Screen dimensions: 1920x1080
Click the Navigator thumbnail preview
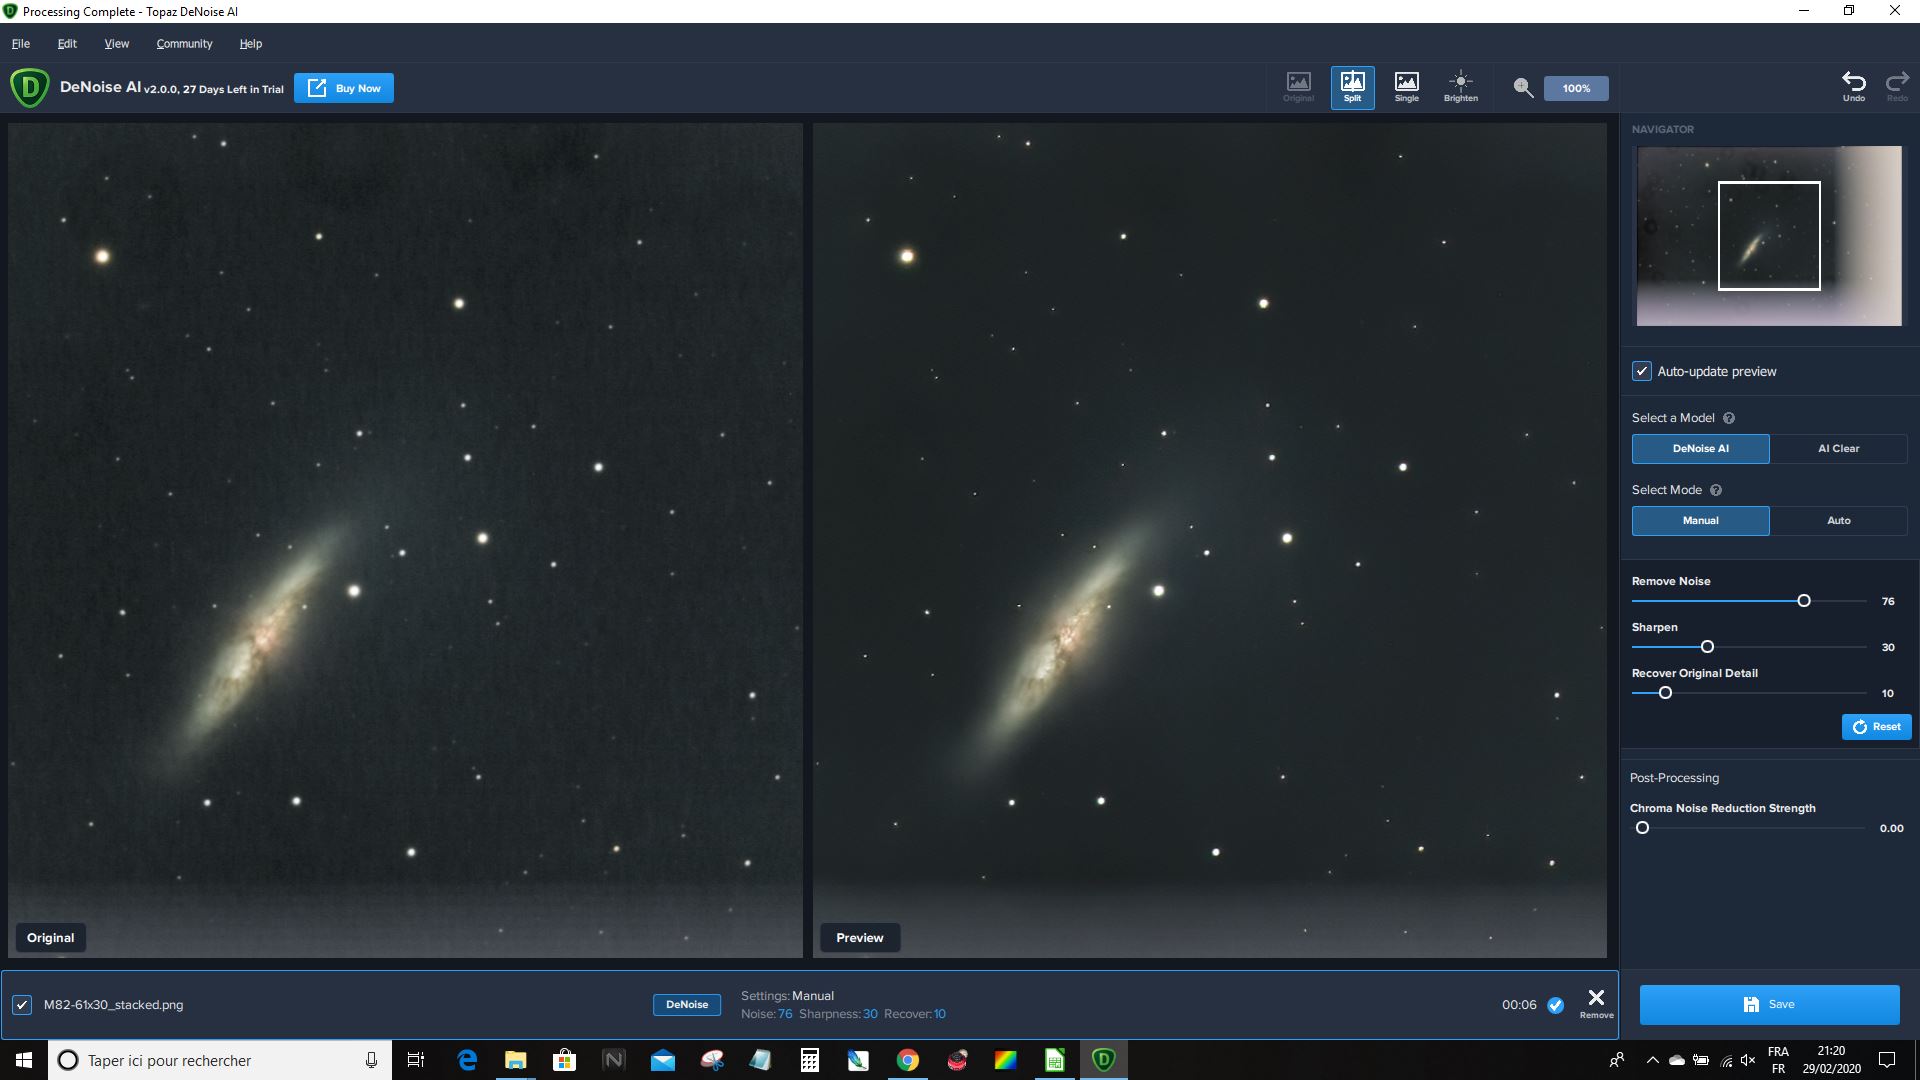(1769, 236)
